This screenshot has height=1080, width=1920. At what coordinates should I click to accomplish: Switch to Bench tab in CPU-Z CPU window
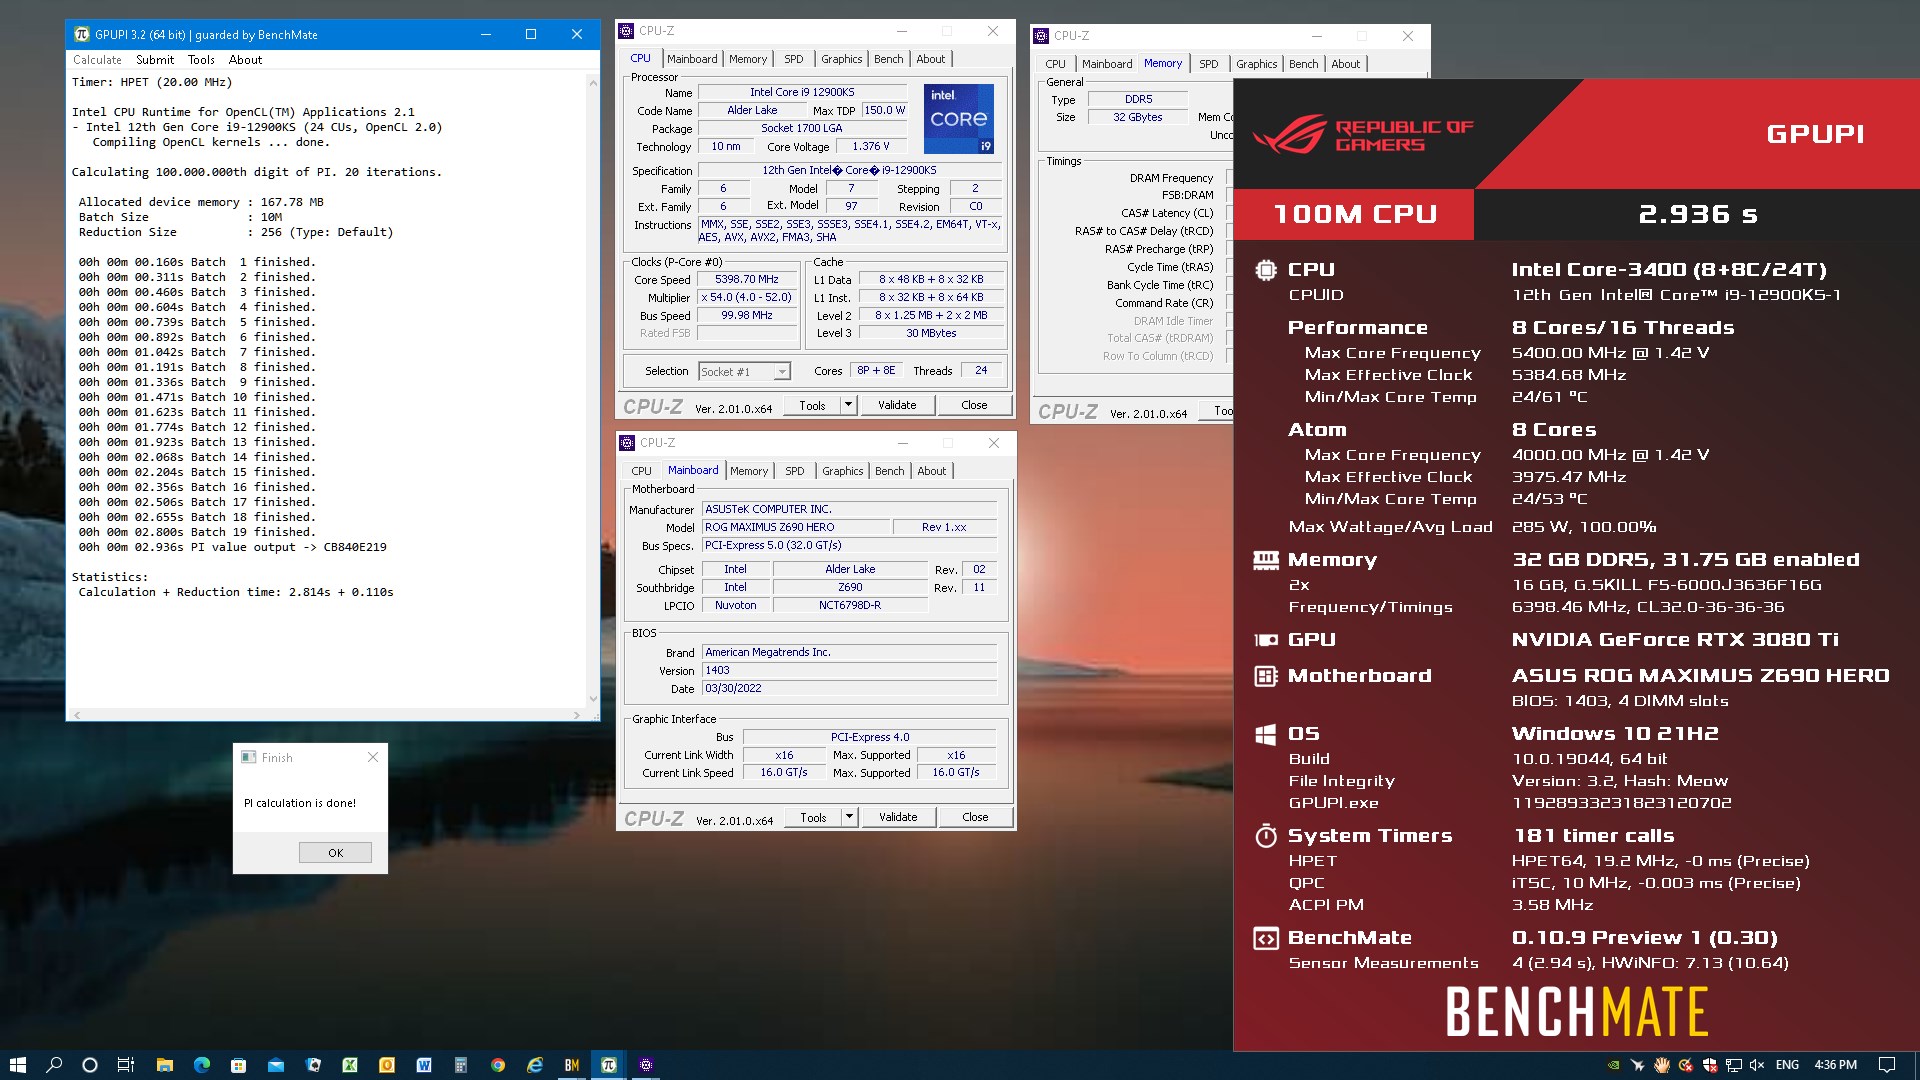(888, 59)
